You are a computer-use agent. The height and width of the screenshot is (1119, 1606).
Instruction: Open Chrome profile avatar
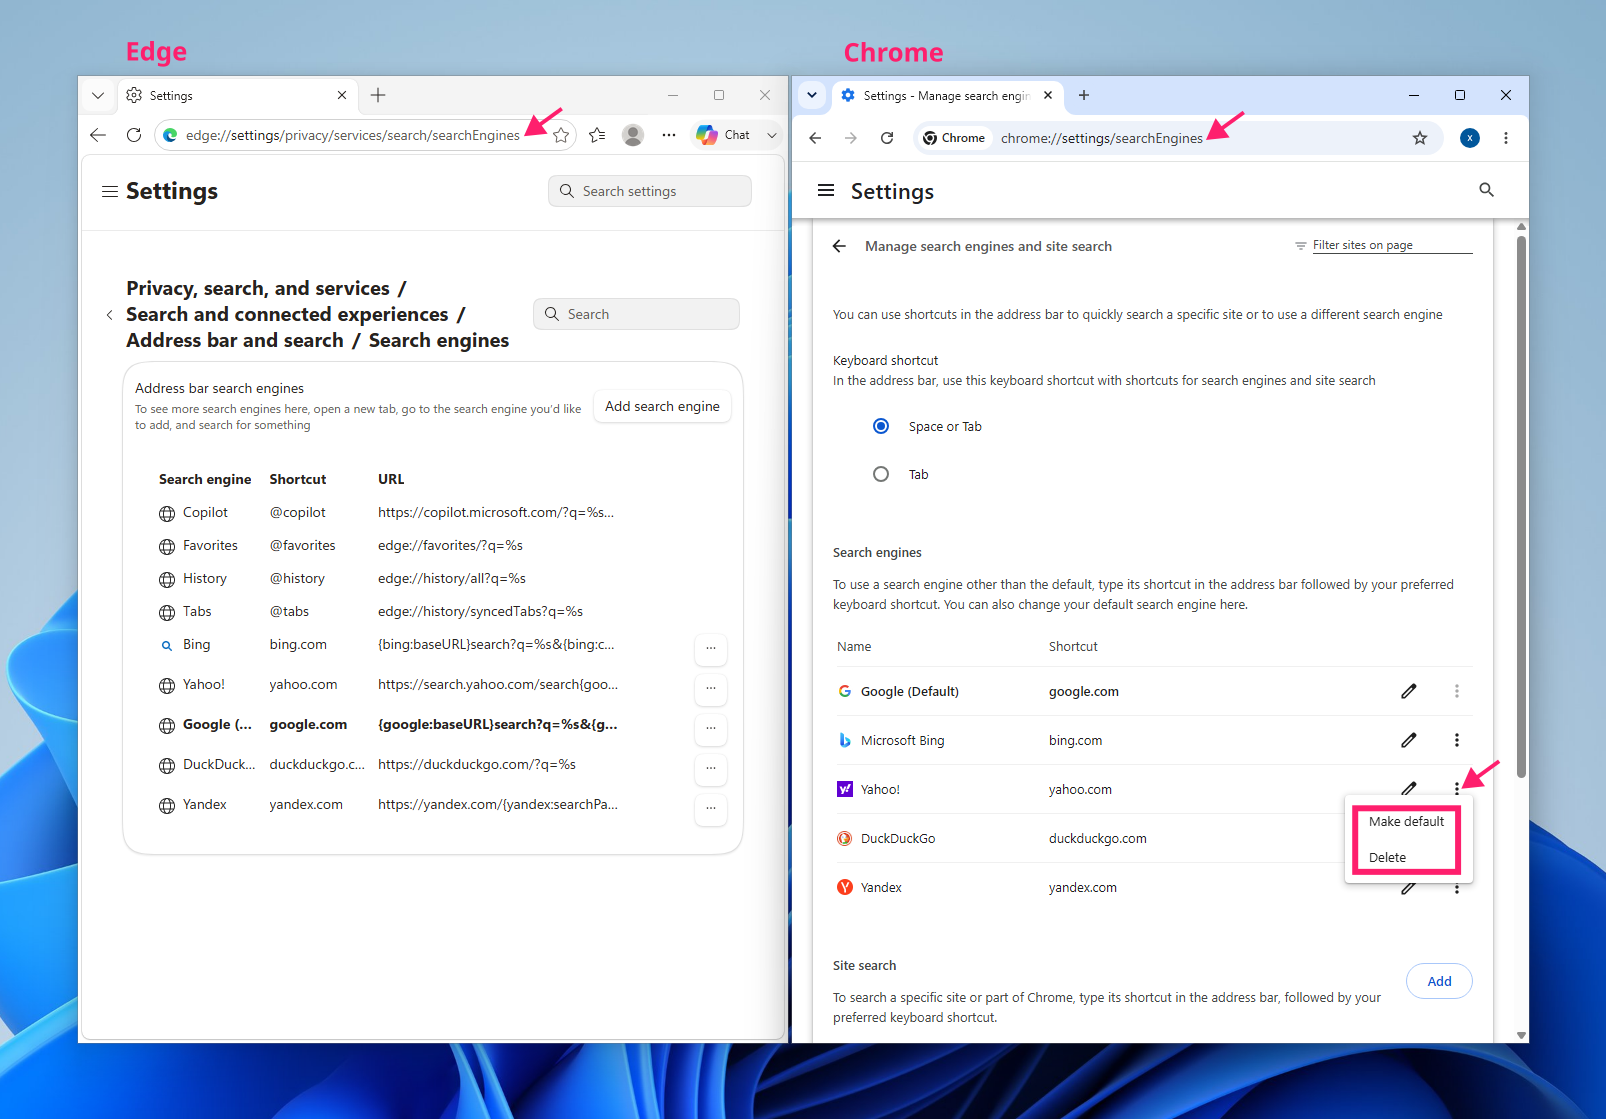(x=1470, y=138)
